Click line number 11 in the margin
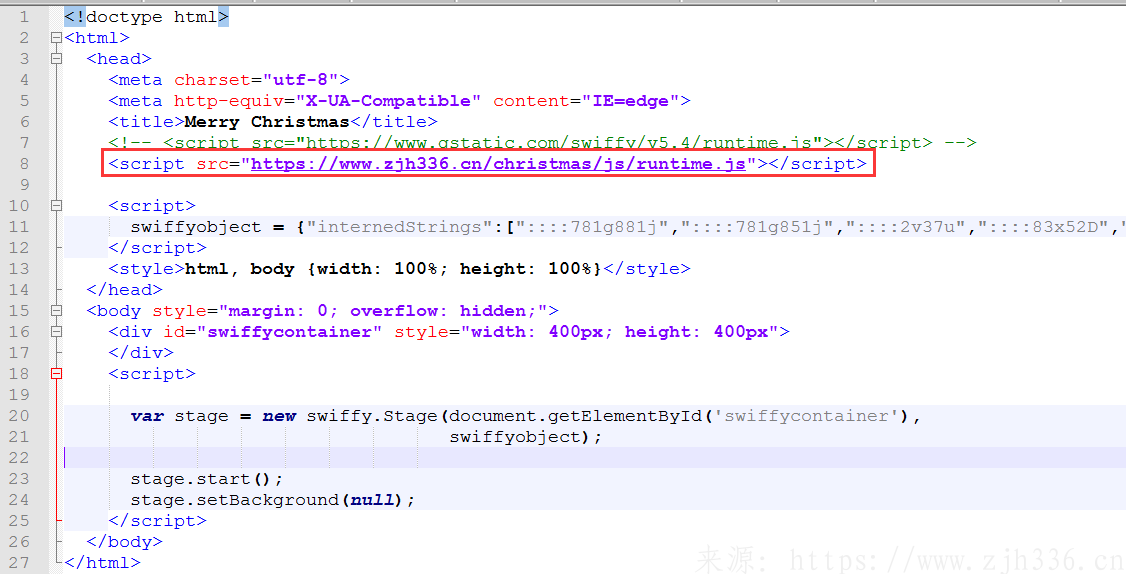 pos(19,226)
